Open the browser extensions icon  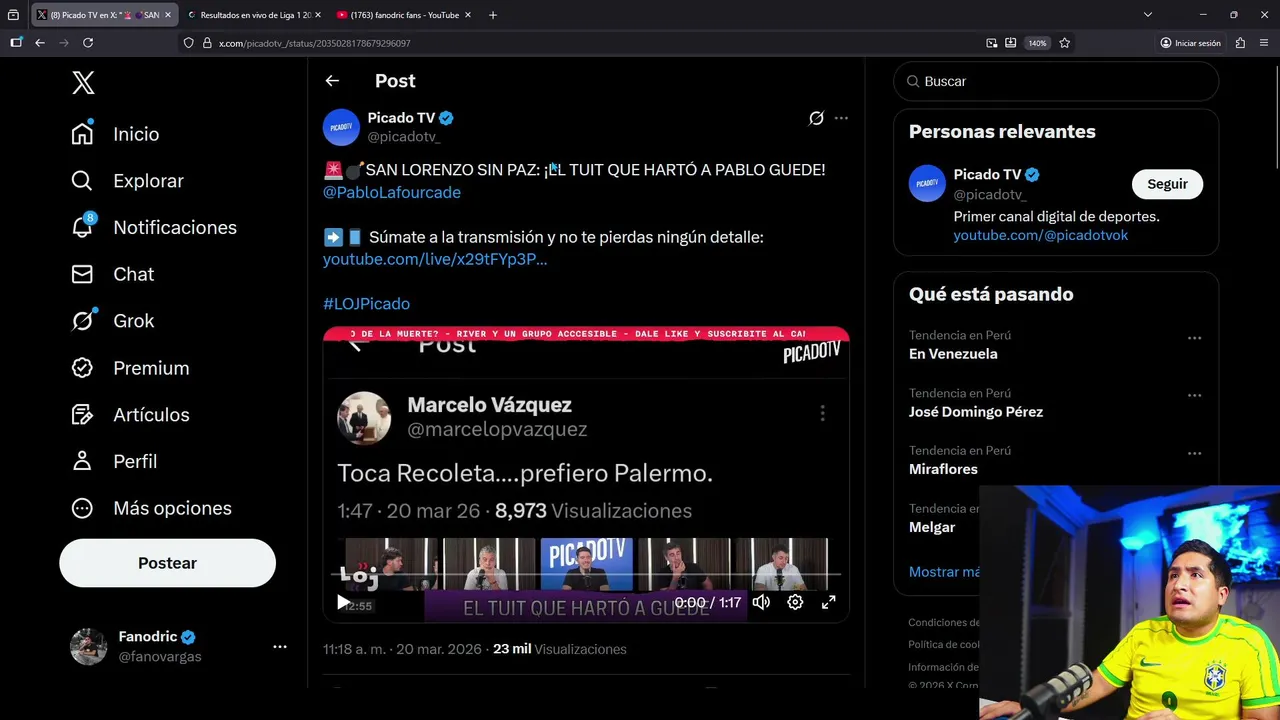tap(1240, 43)
